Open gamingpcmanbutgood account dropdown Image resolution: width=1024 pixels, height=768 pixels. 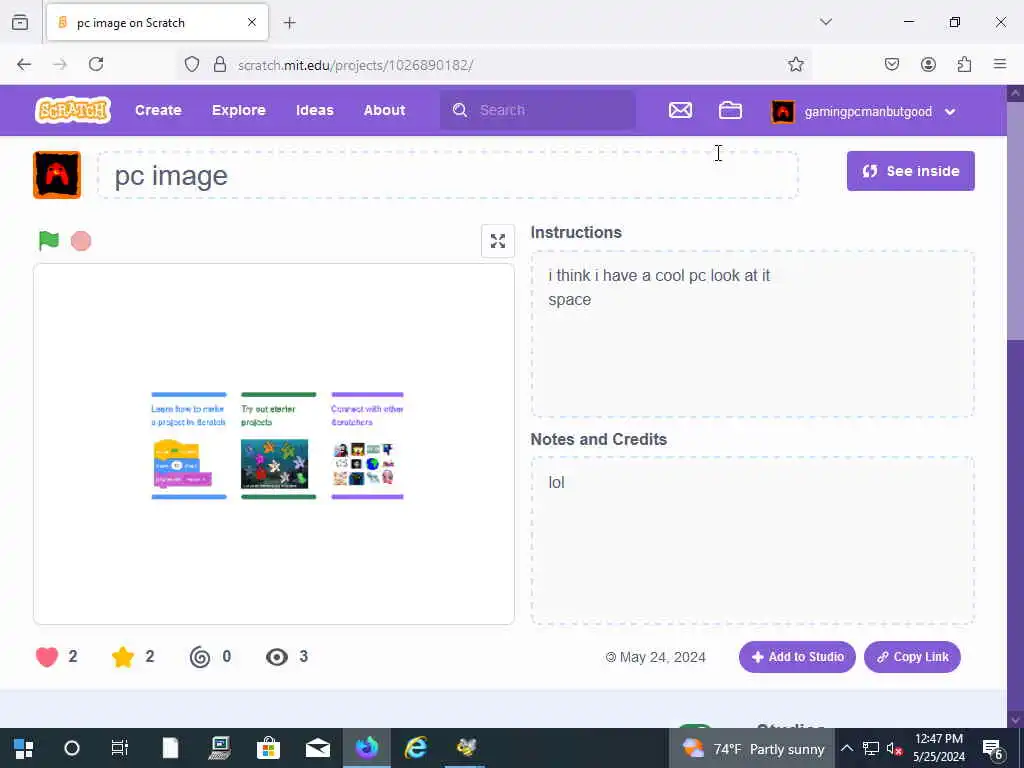tap(950, 112)
